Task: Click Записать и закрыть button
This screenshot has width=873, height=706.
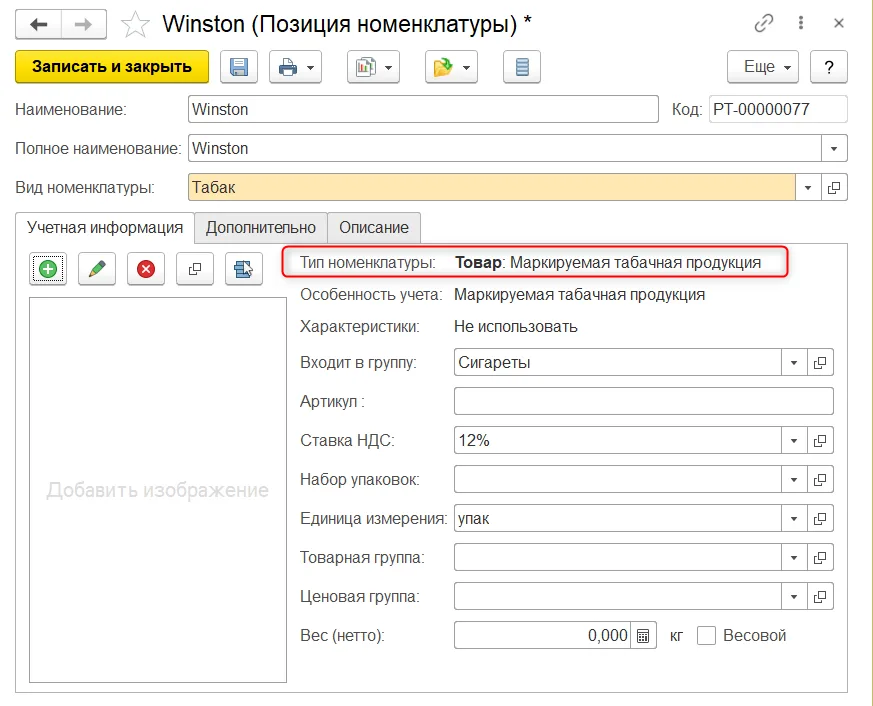Action: [112, 67]
